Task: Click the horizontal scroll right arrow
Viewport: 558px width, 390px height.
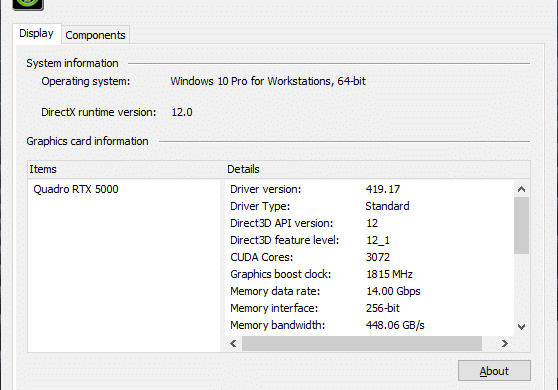Action: pos(505,343)
